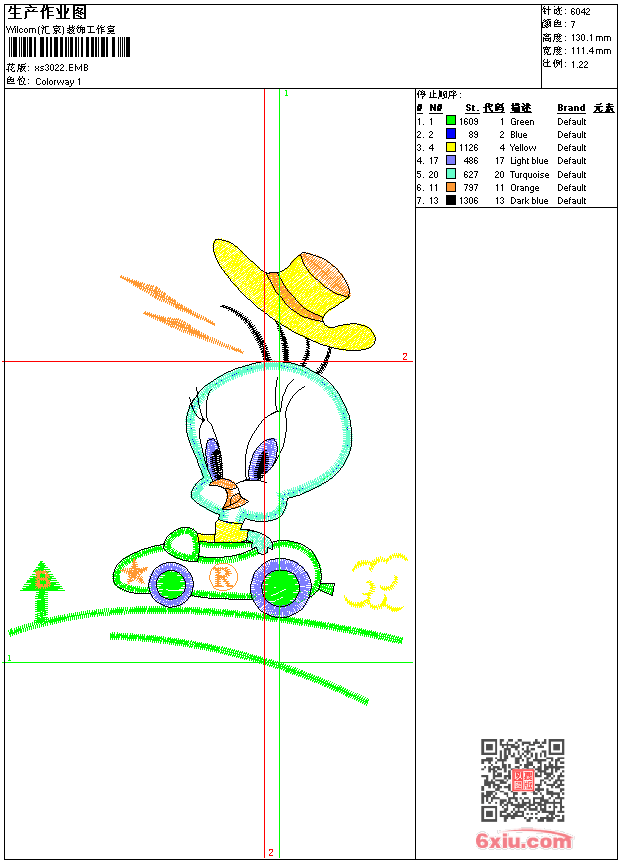Select the Green description in row 1
Viewport: 620px width, 860px height.
click(522, 122)
